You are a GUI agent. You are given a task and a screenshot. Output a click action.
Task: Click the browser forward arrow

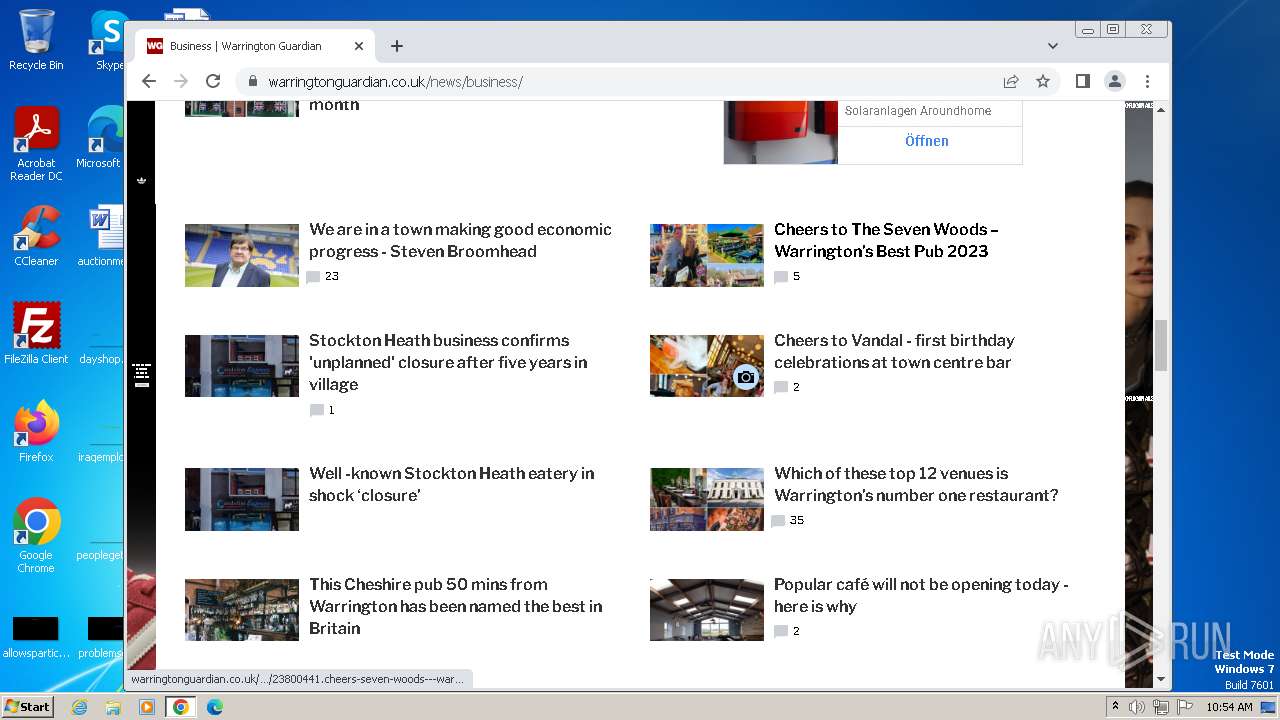click(x=181, y=81)
